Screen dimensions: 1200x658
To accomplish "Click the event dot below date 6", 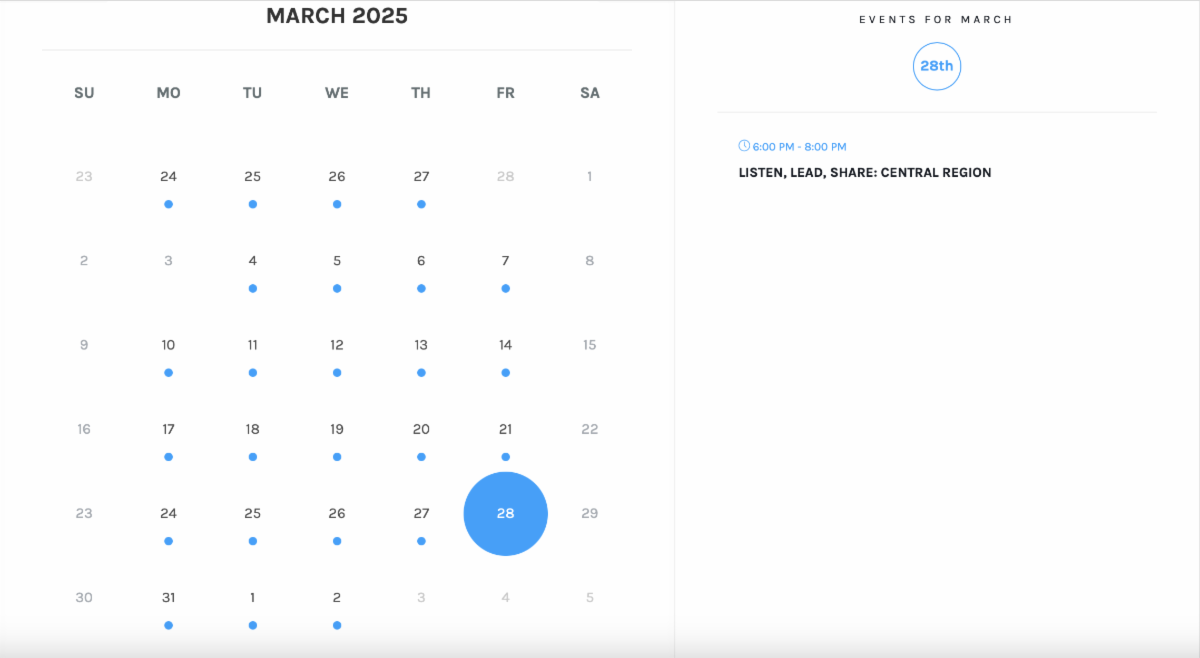I will click(x=421, y=288).
